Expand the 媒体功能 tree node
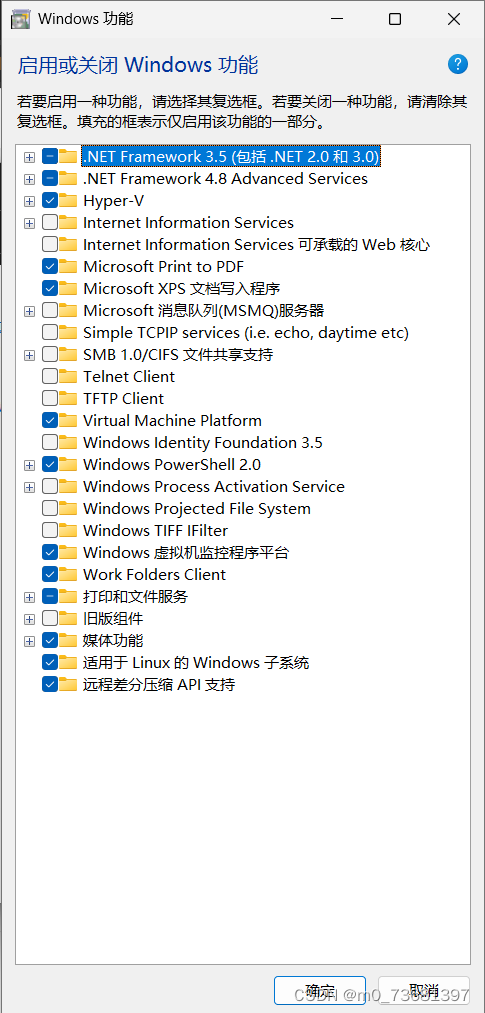The image size is (485, 1013). [29, 640]
